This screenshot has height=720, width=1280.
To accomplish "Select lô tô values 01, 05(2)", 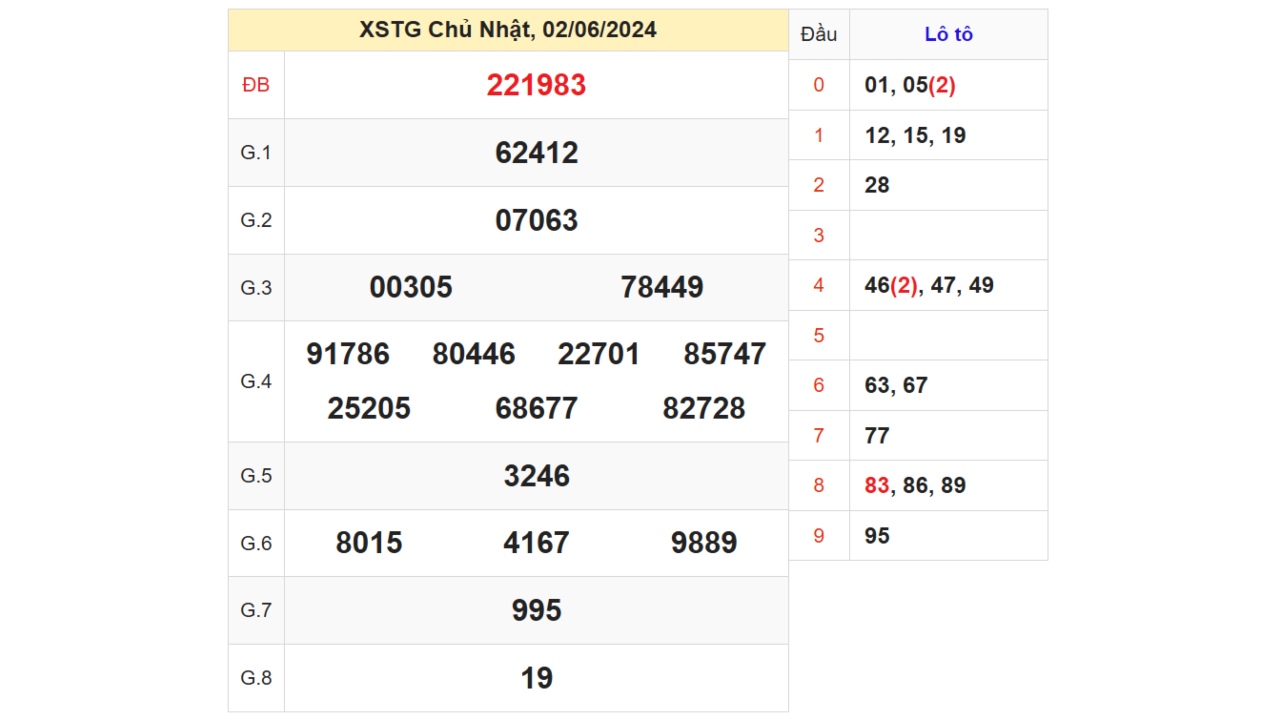I will coord(910,85).
